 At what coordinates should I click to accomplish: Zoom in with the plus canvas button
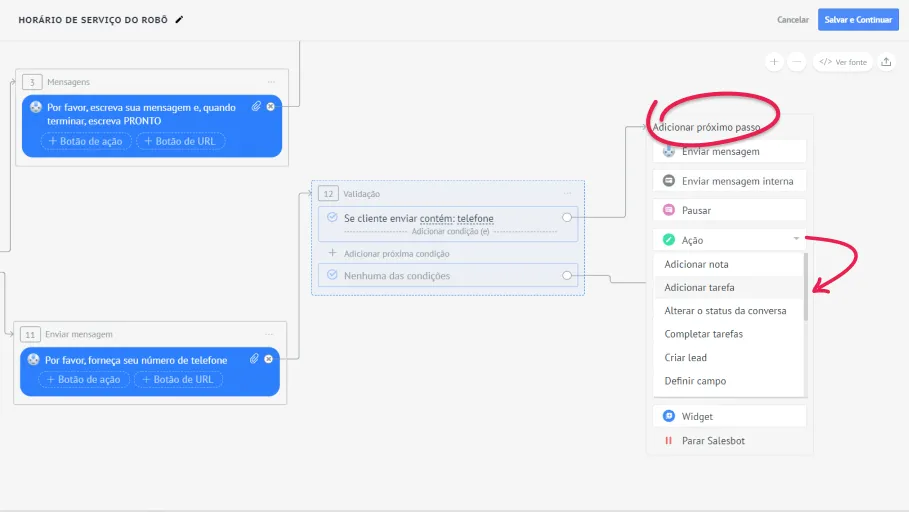[x=774, y=61]
